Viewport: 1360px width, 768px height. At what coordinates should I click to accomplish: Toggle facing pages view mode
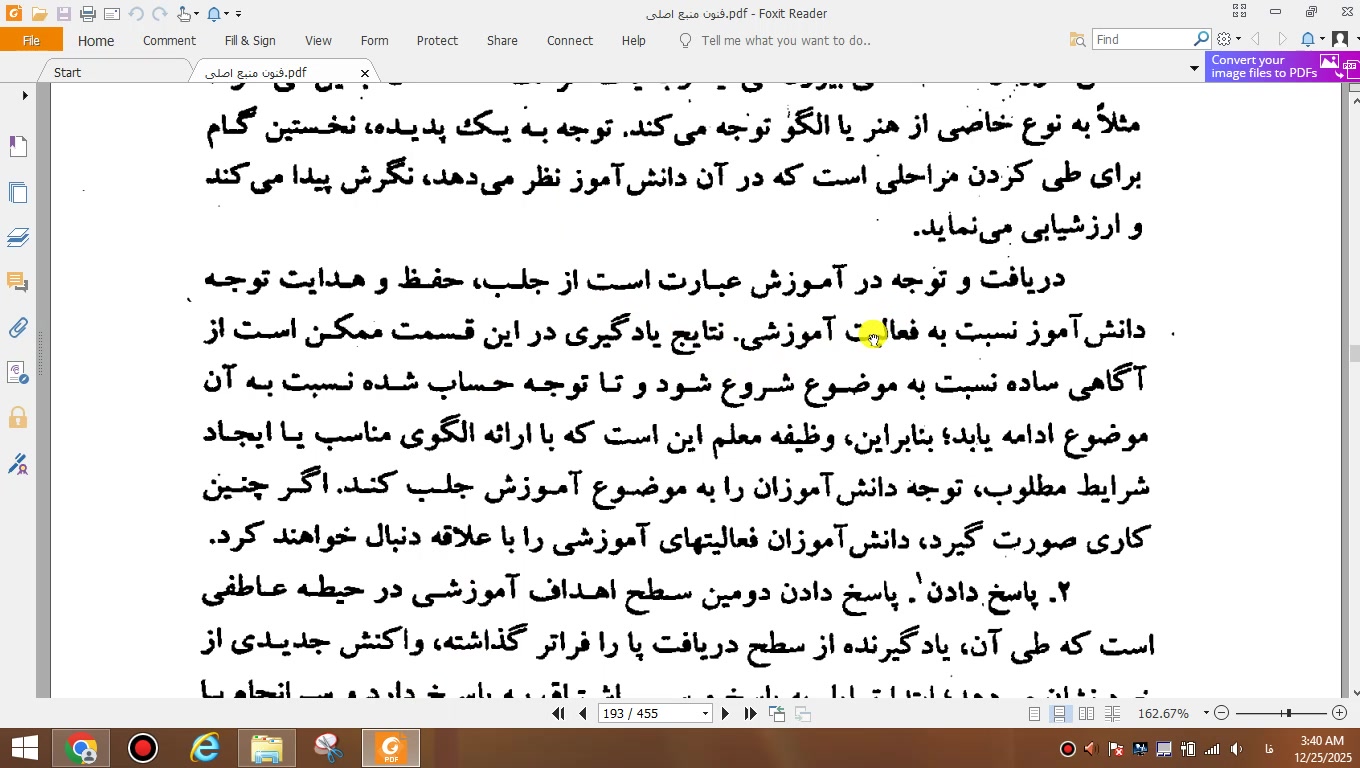click(x=1086, y=713)
